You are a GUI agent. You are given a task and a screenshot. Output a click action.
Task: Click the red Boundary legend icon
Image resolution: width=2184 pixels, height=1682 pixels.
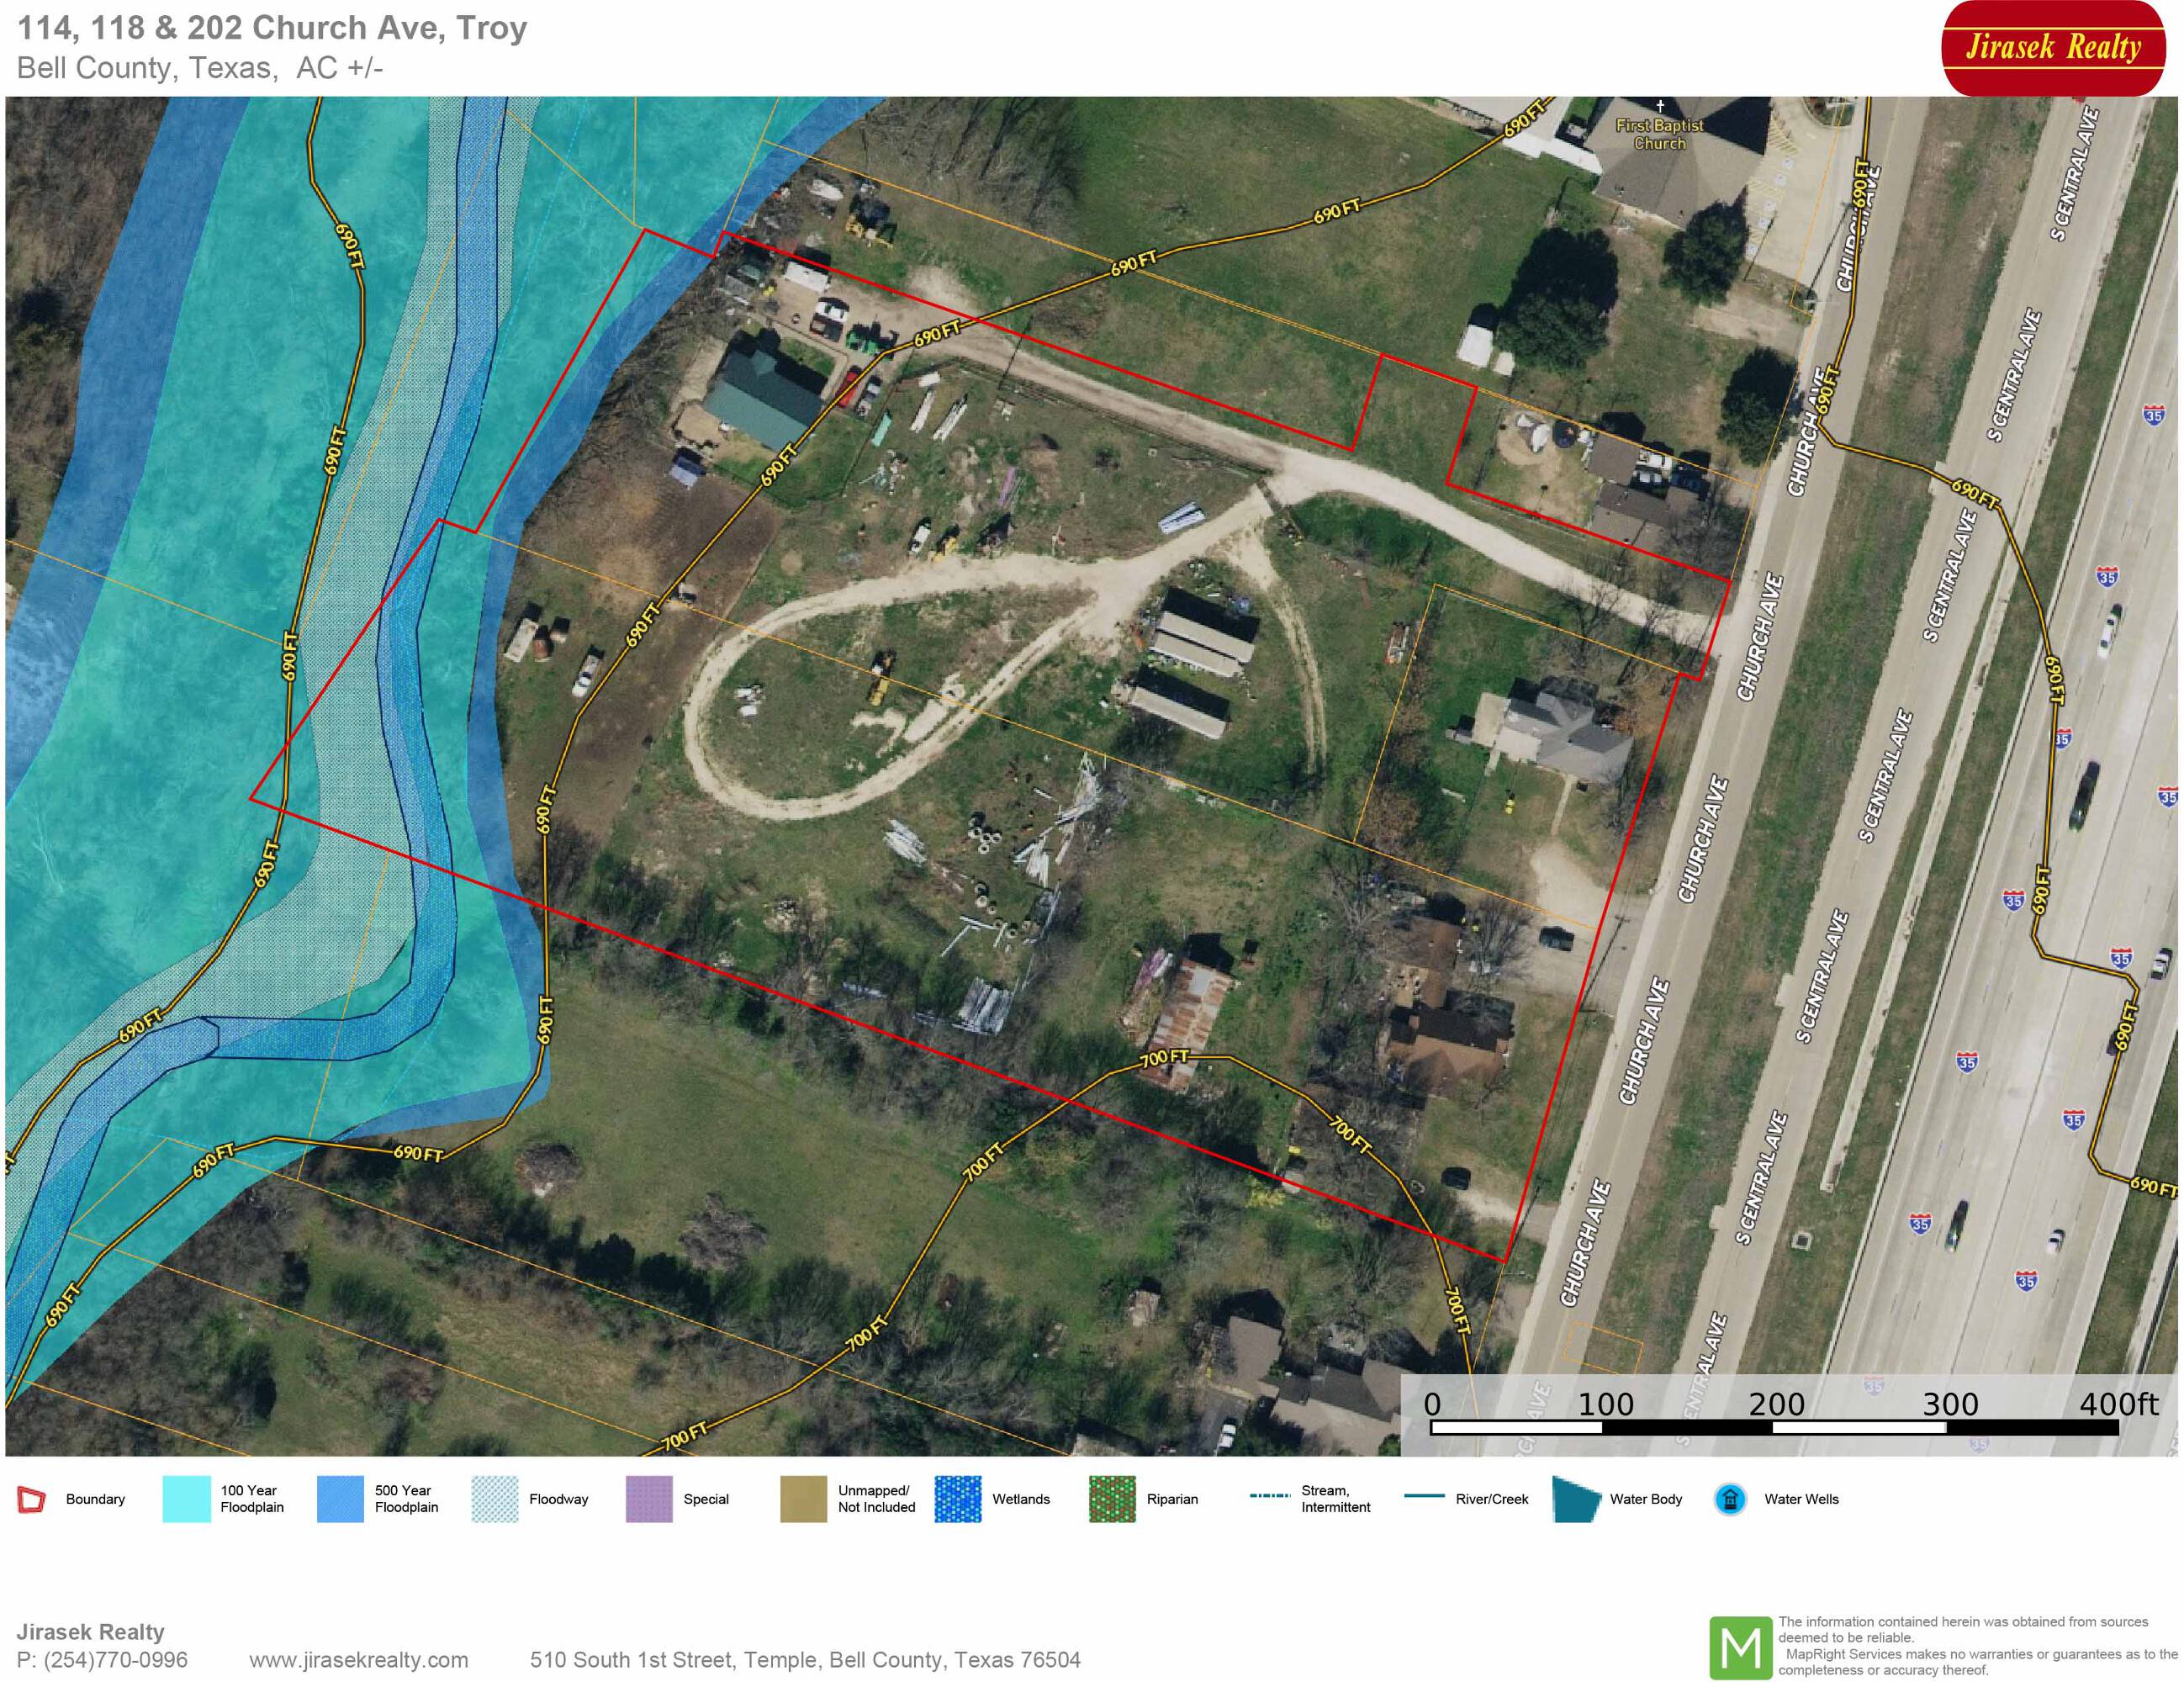(x=31, y=1499)
